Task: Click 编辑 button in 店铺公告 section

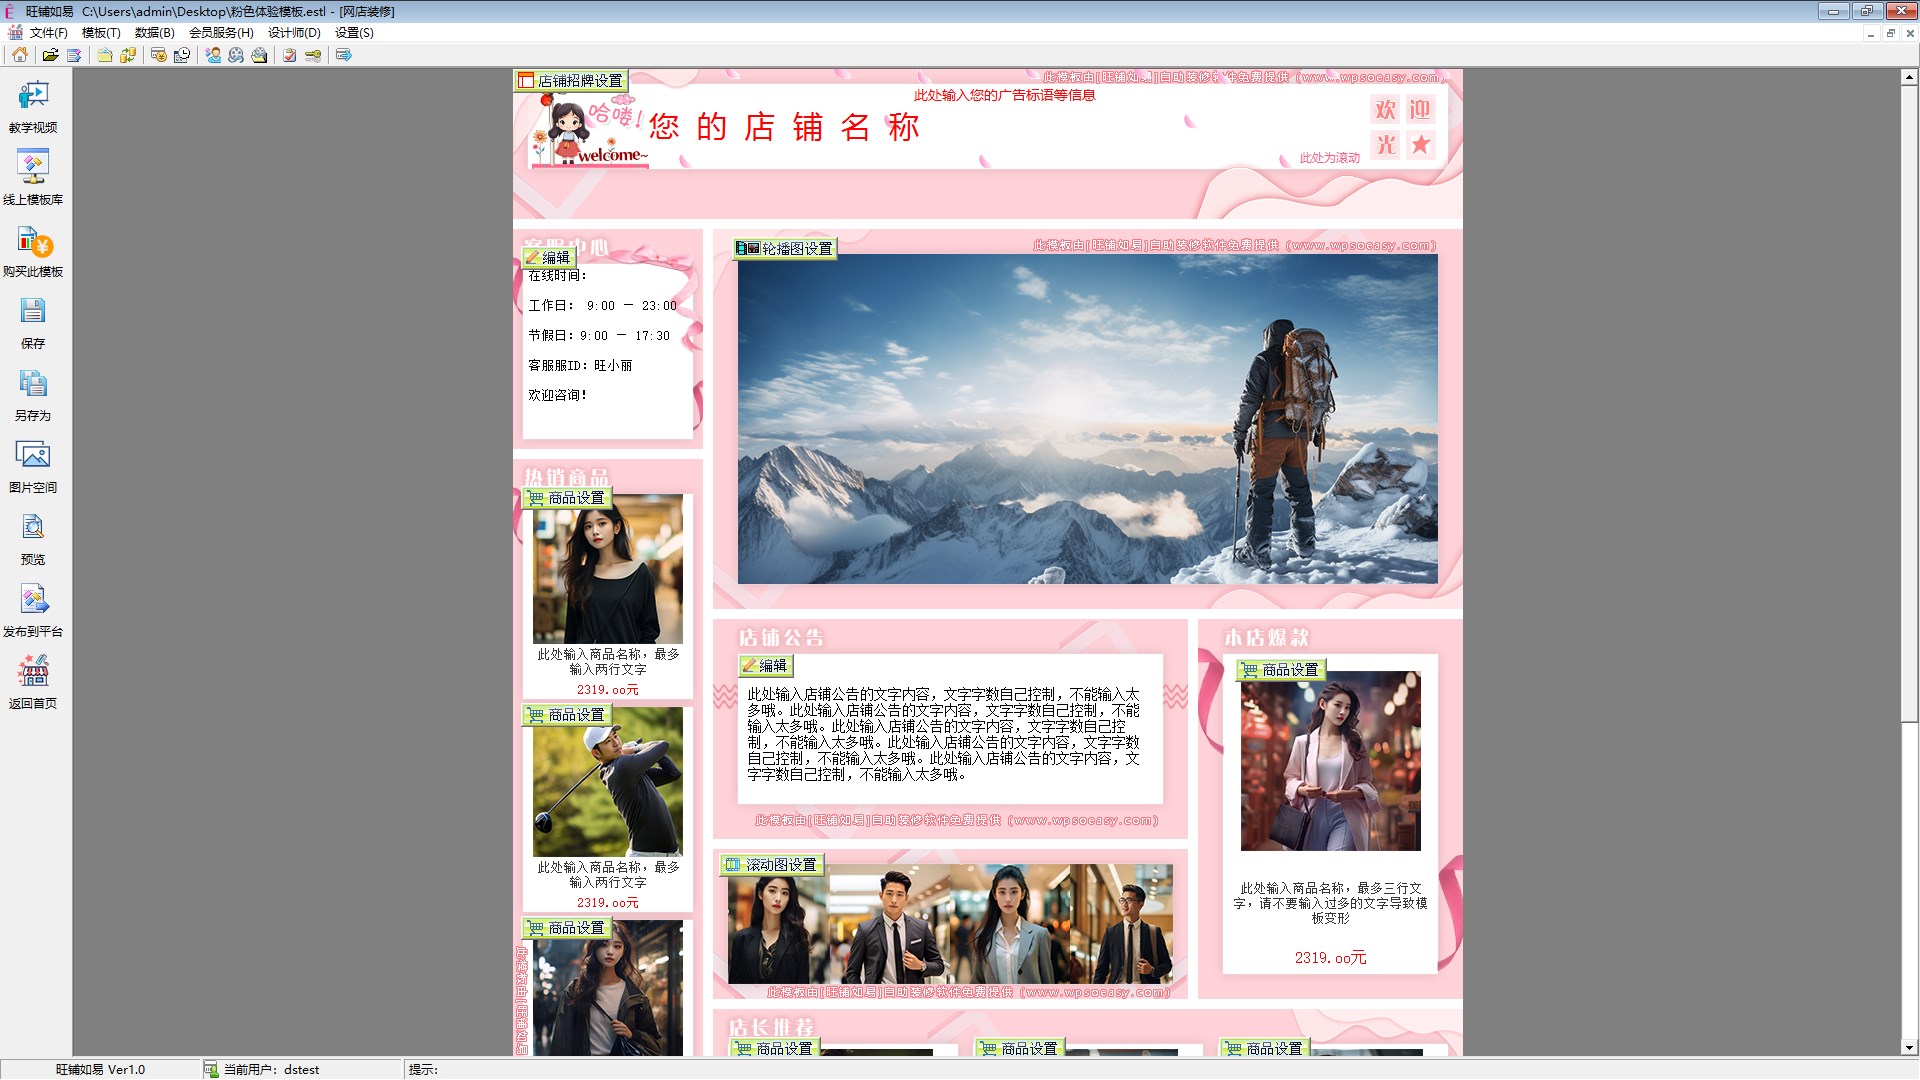Action: (x=765, y=666)
